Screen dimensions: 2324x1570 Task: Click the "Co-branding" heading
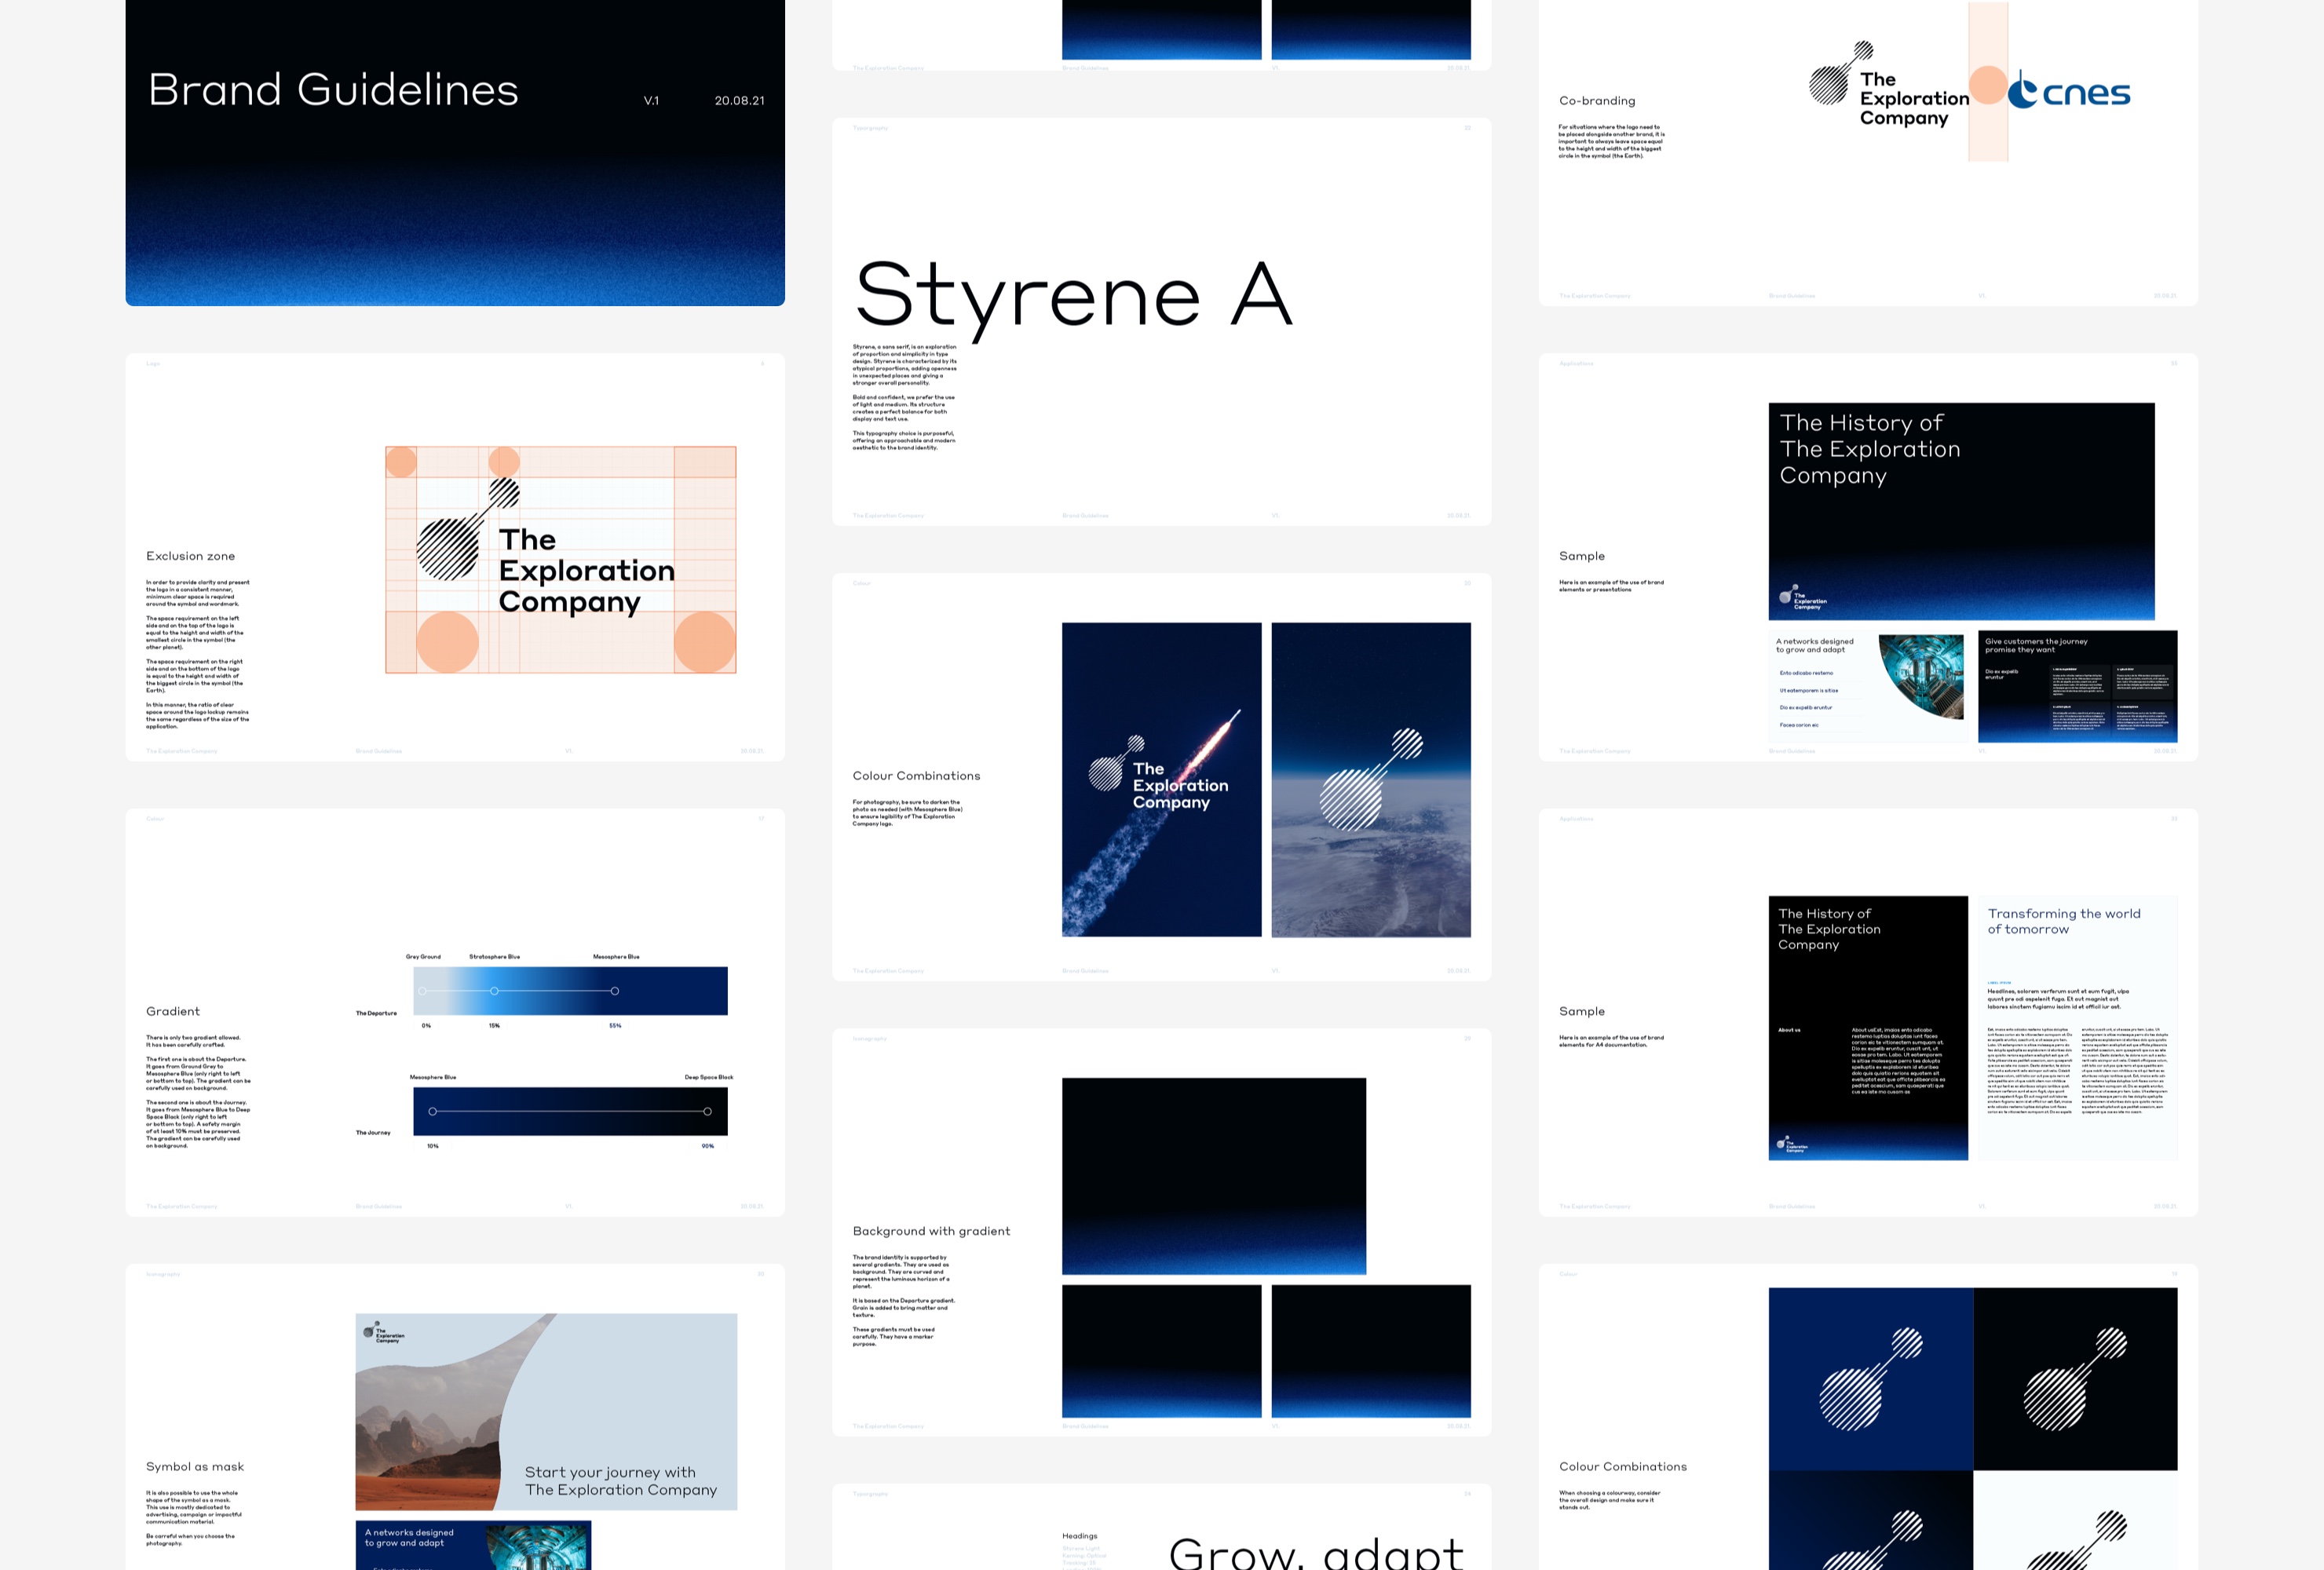1597,101
